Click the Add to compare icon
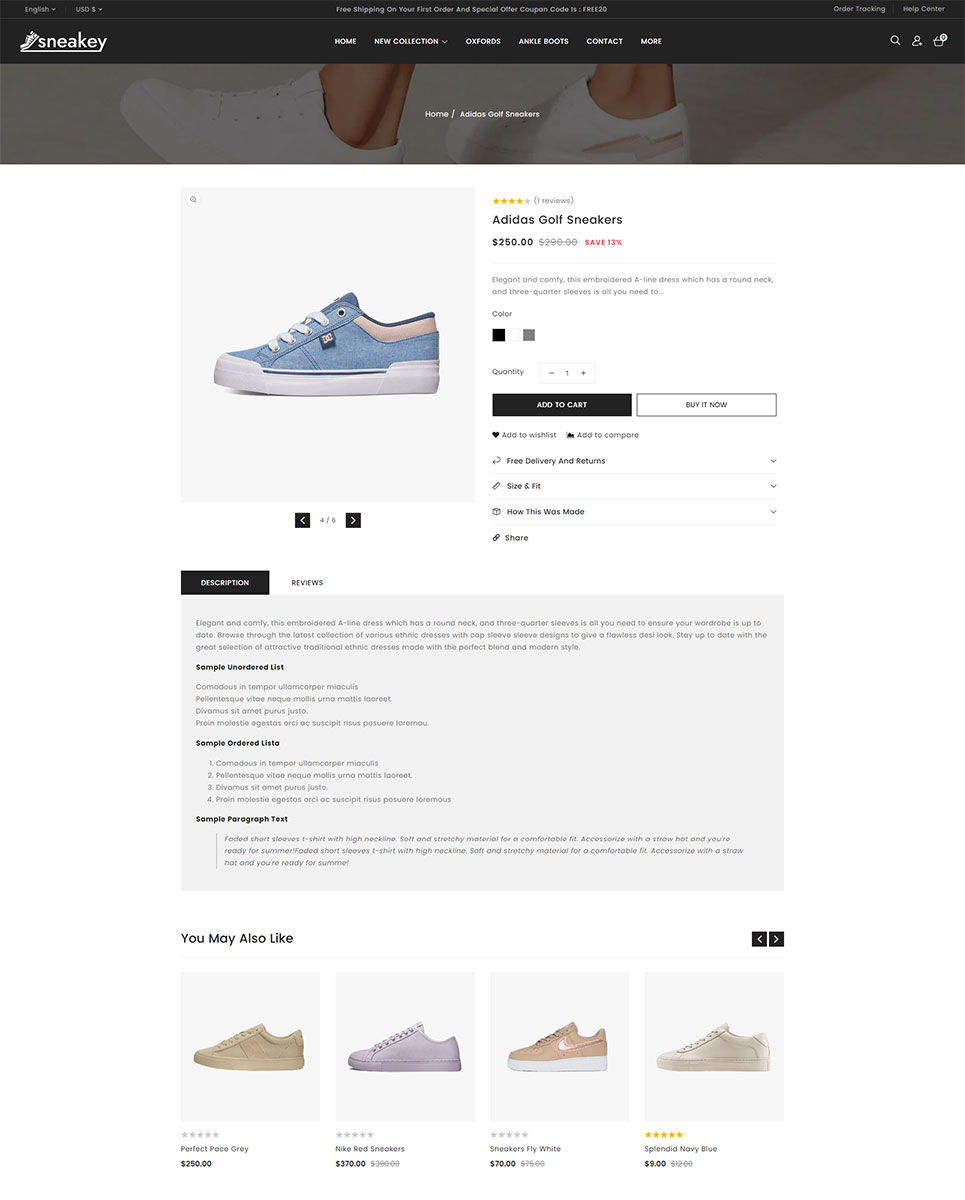The image size is (965, 1200). [570, 435]
